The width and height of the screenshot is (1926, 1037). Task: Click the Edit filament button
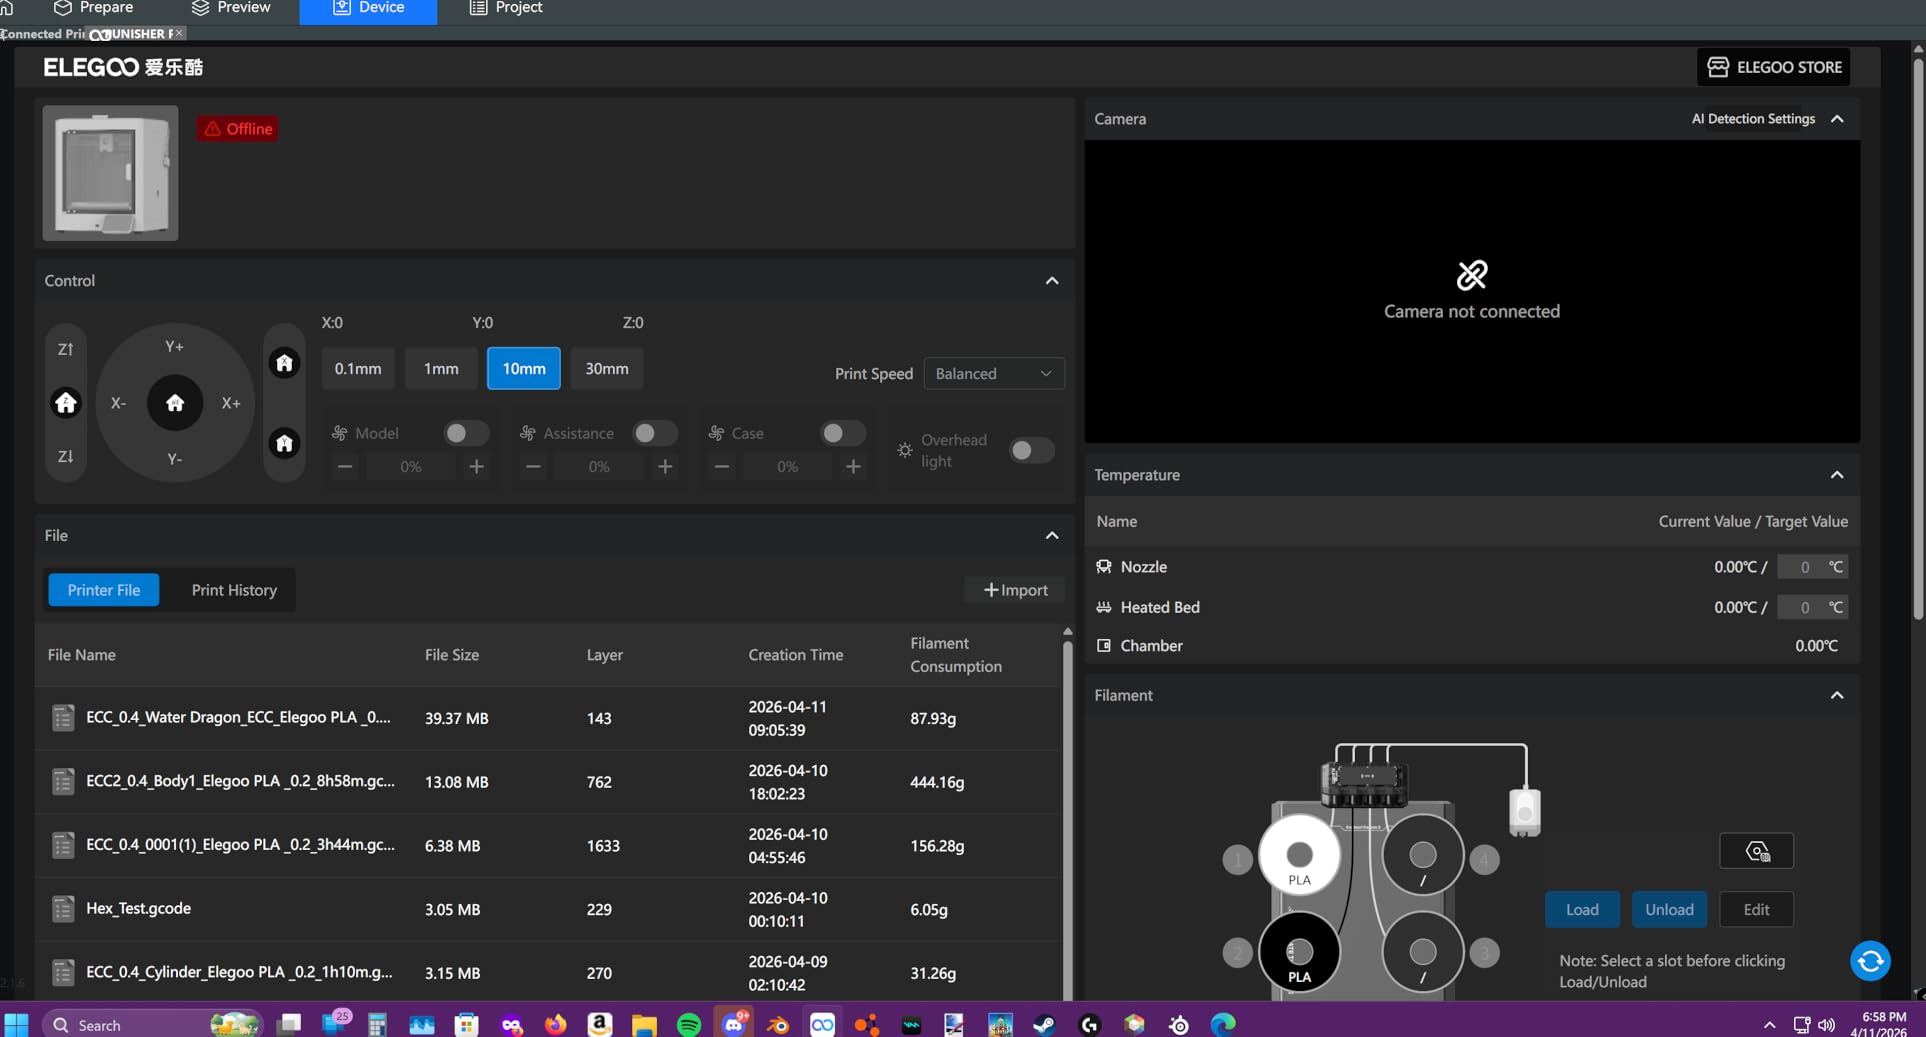1757,910
